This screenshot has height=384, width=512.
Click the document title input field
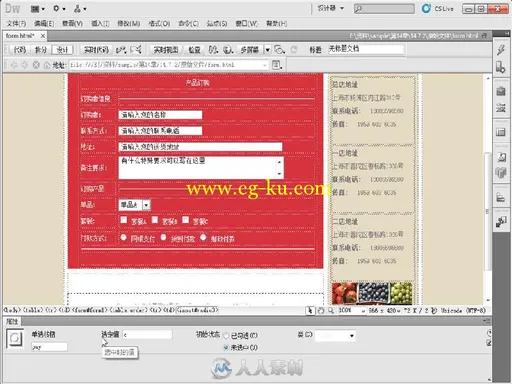click(365, 49)
